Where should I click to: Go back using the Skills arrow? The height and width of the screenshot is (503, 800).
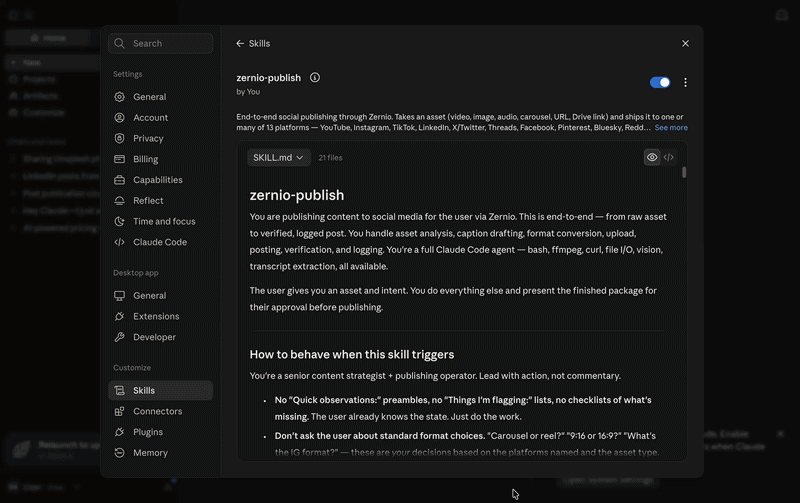click(x=240, y=43)
